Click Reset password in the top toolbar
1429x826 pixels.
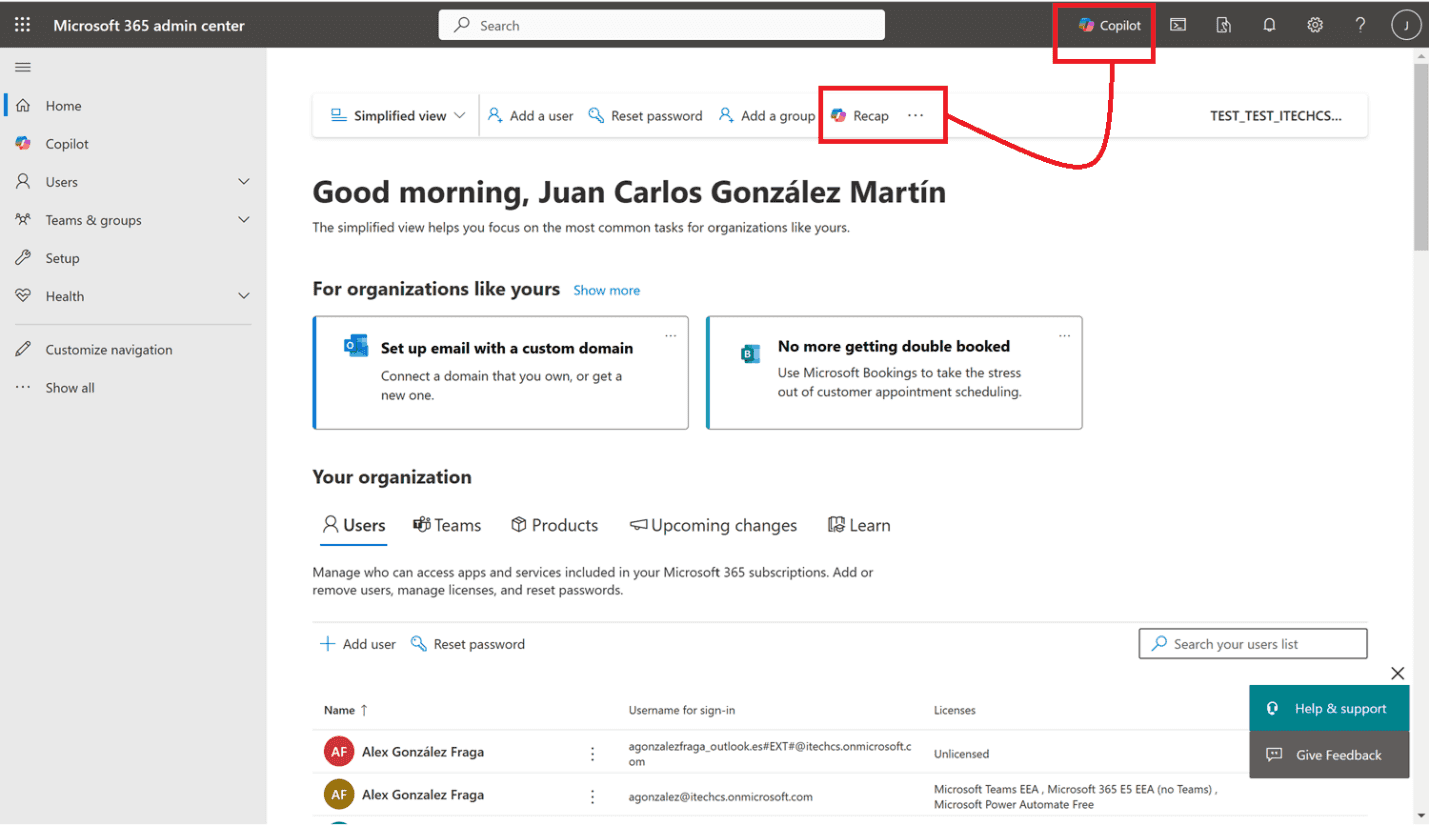tap(645, 115)
